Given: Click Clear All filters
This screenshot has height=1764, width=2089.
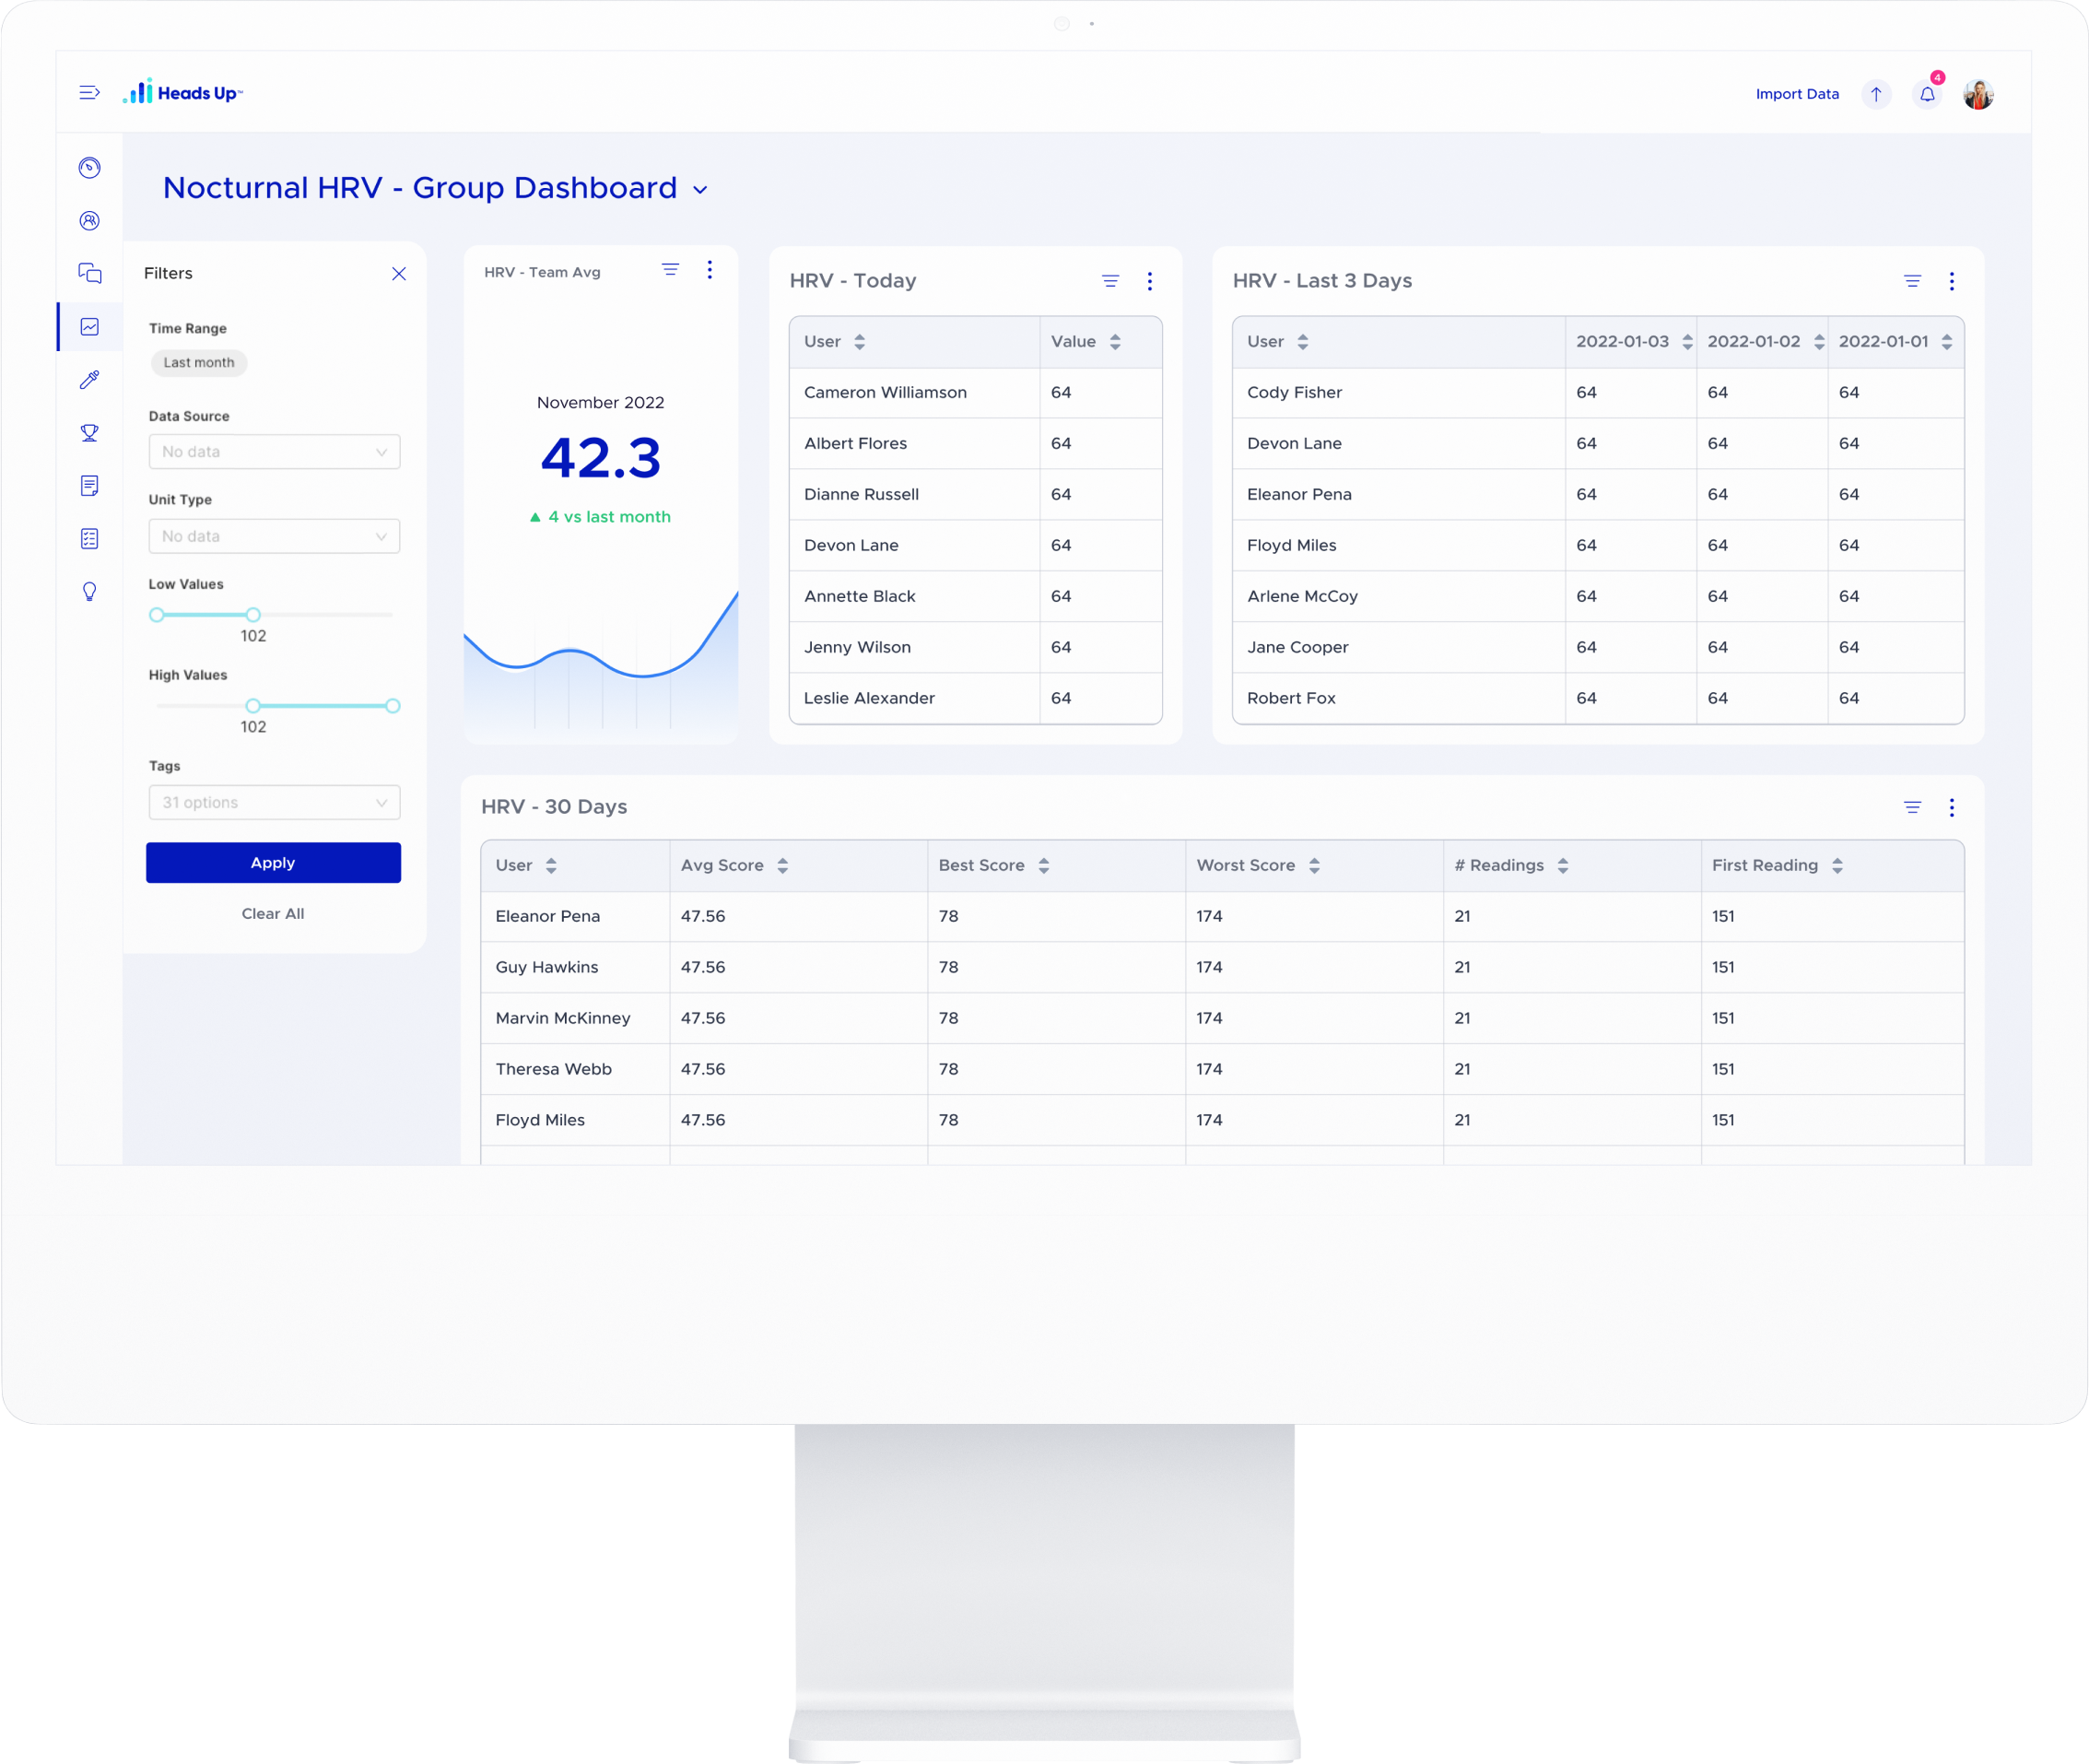Looking at the screenshot, I should click(273, 914).
